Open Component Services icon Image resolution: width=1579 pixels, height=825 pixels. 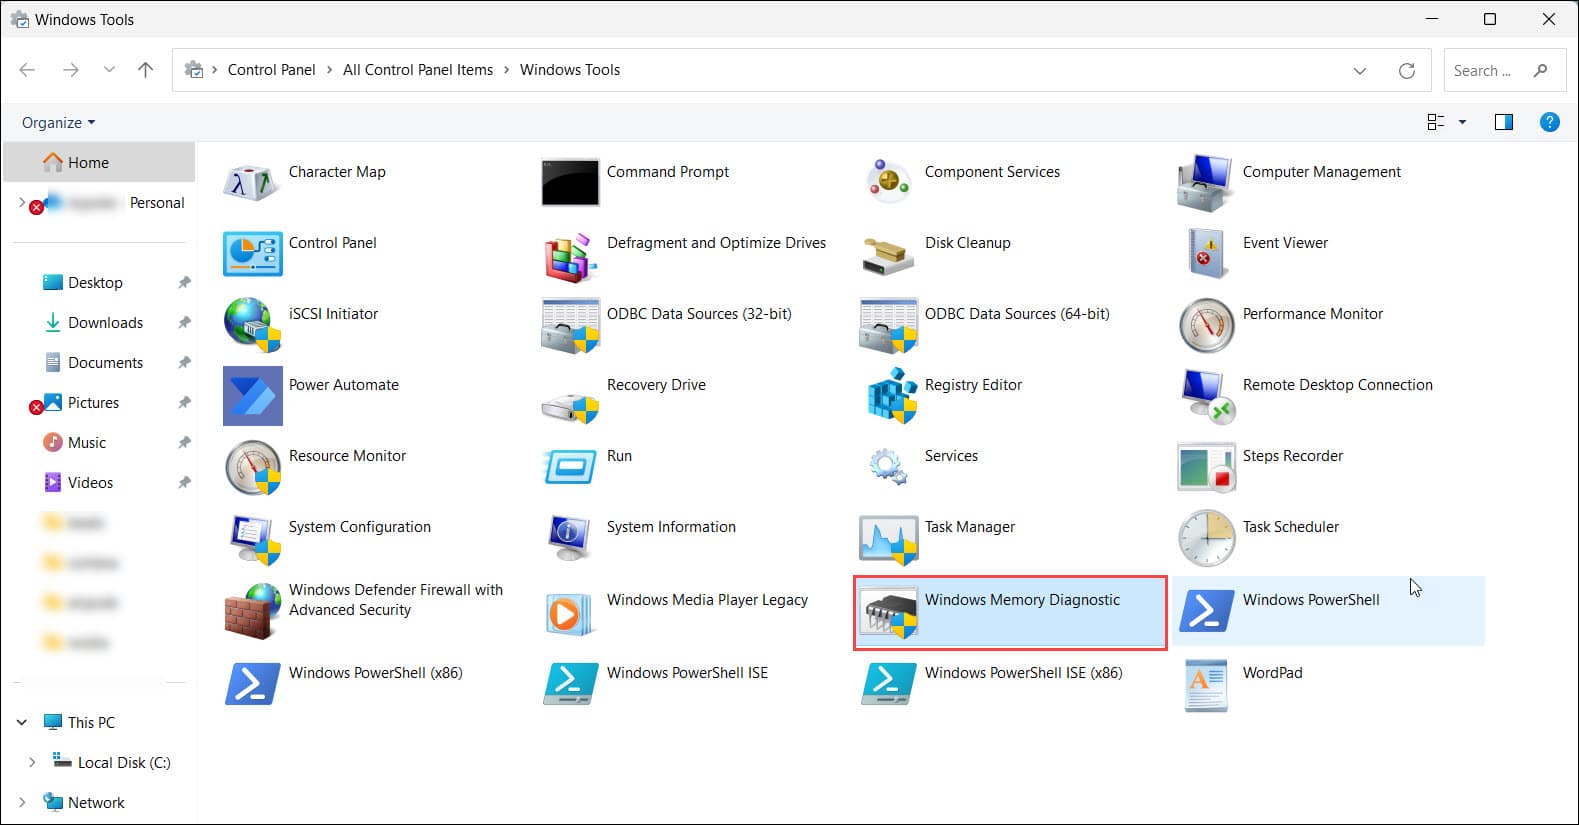tap(888, 182)
